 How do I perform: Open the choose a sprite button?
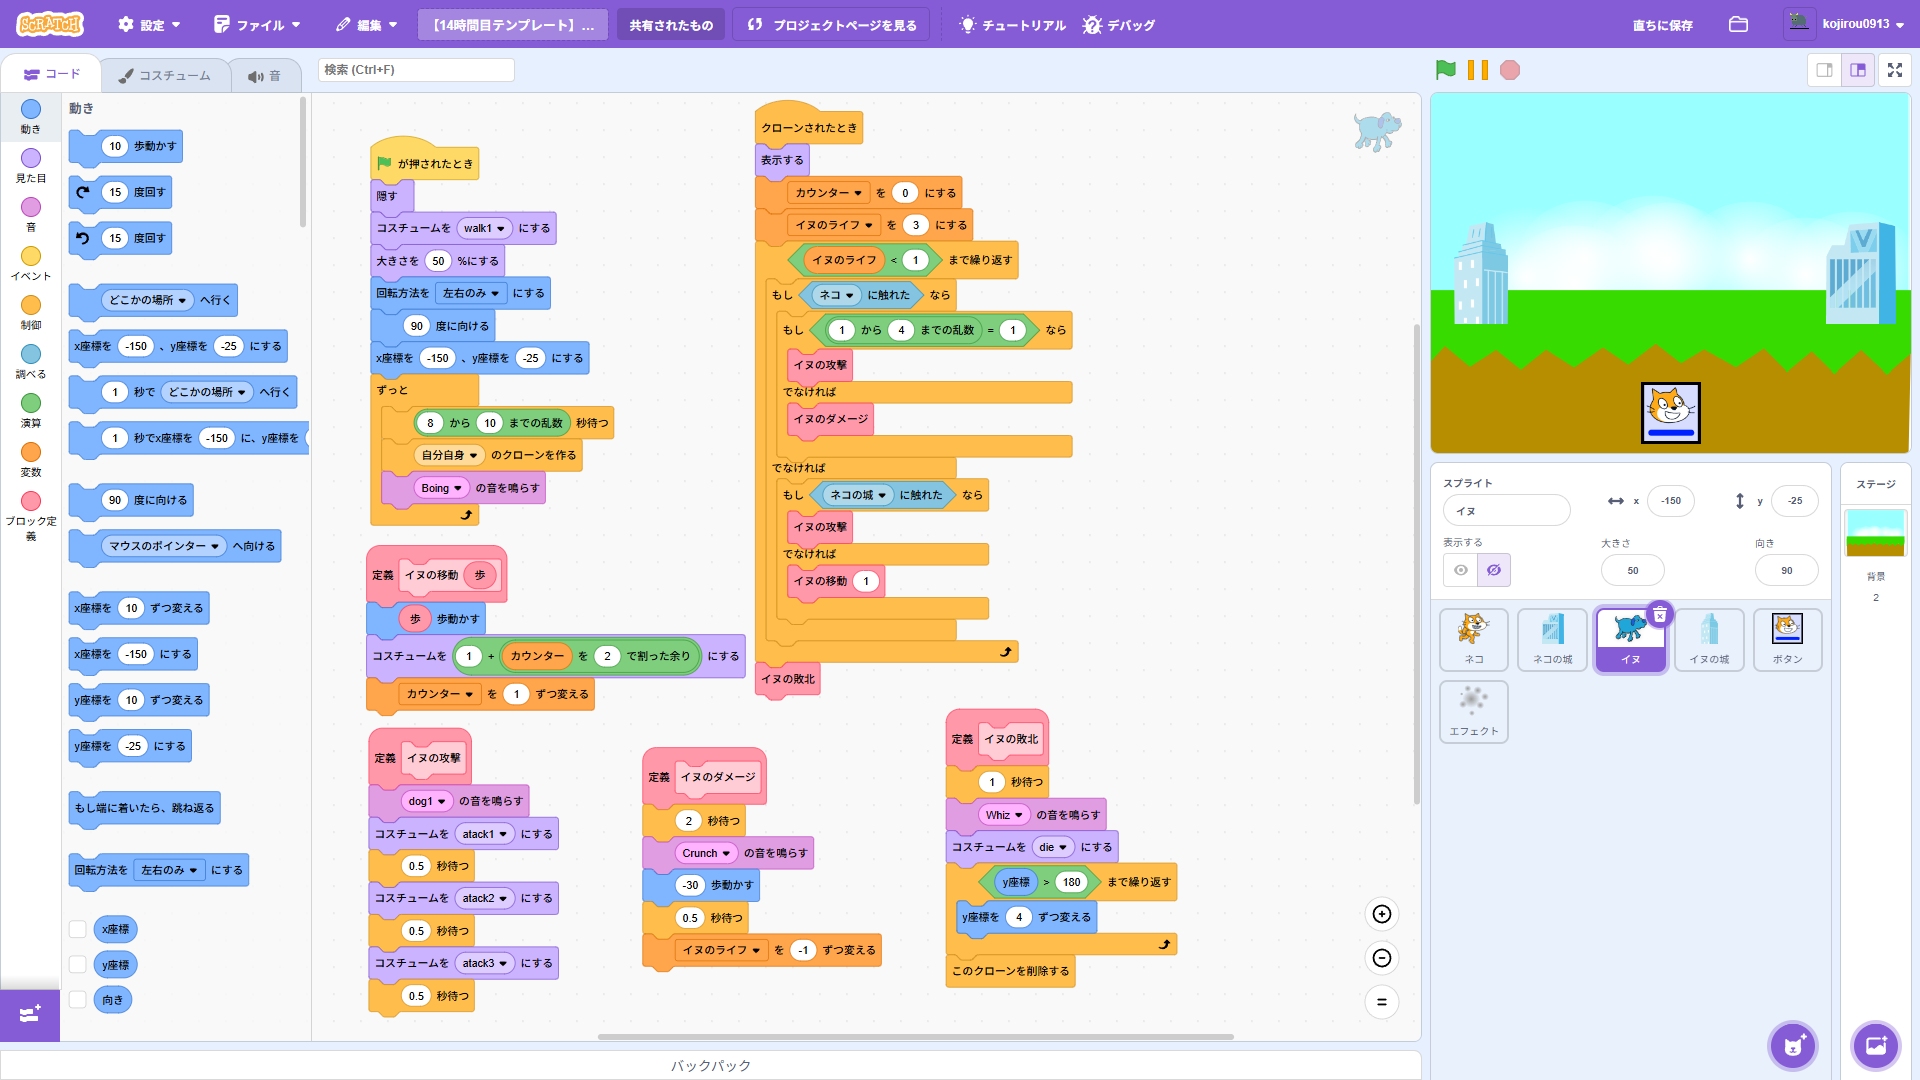[x=1792, y=1046]
